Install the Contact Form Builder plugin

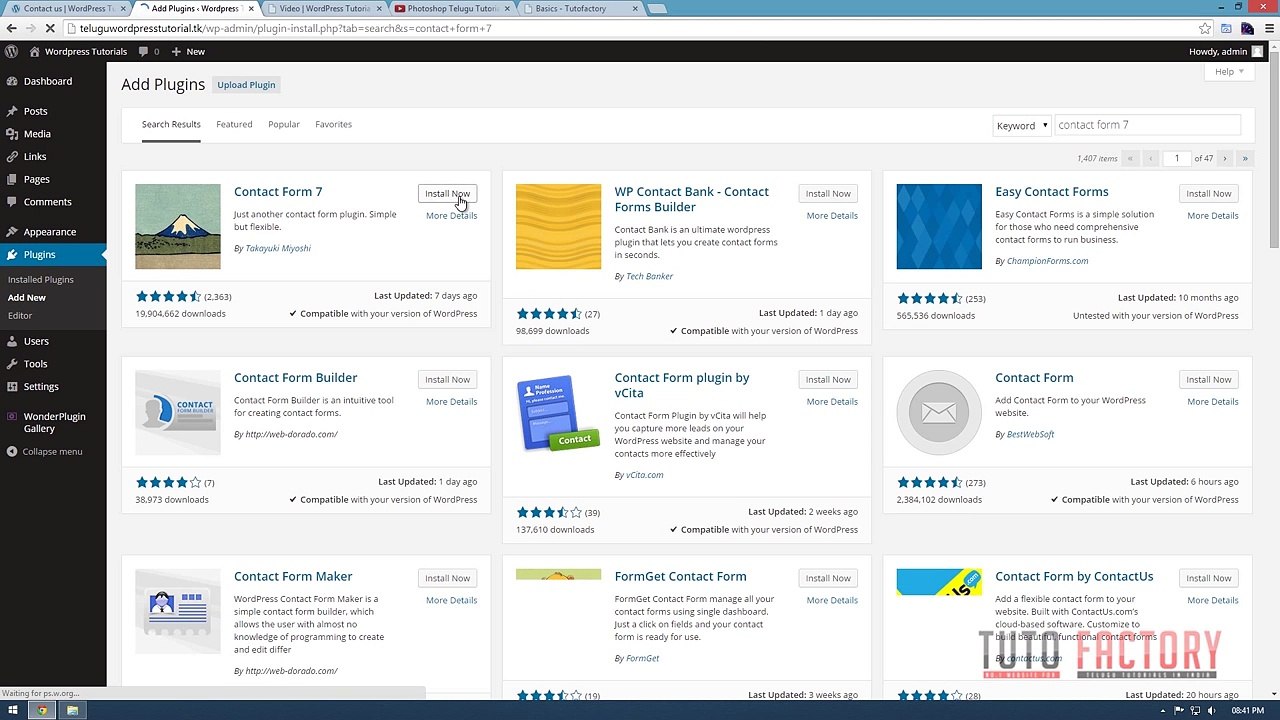click(447, 379)
